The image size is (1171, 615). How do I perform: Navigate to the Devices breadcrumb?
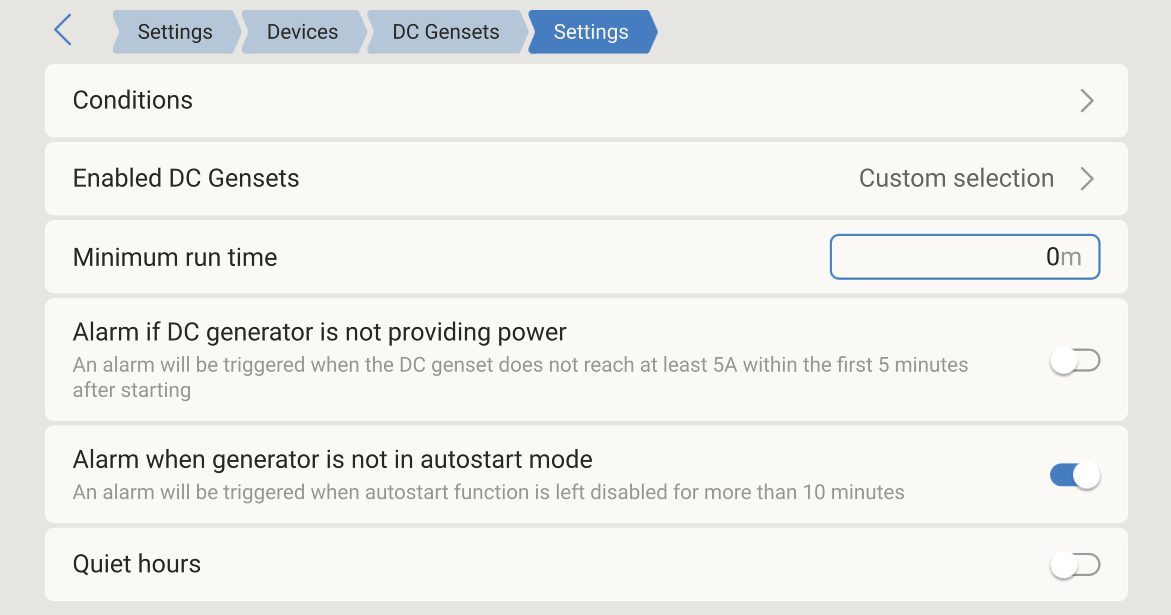(x=303, y=32)
